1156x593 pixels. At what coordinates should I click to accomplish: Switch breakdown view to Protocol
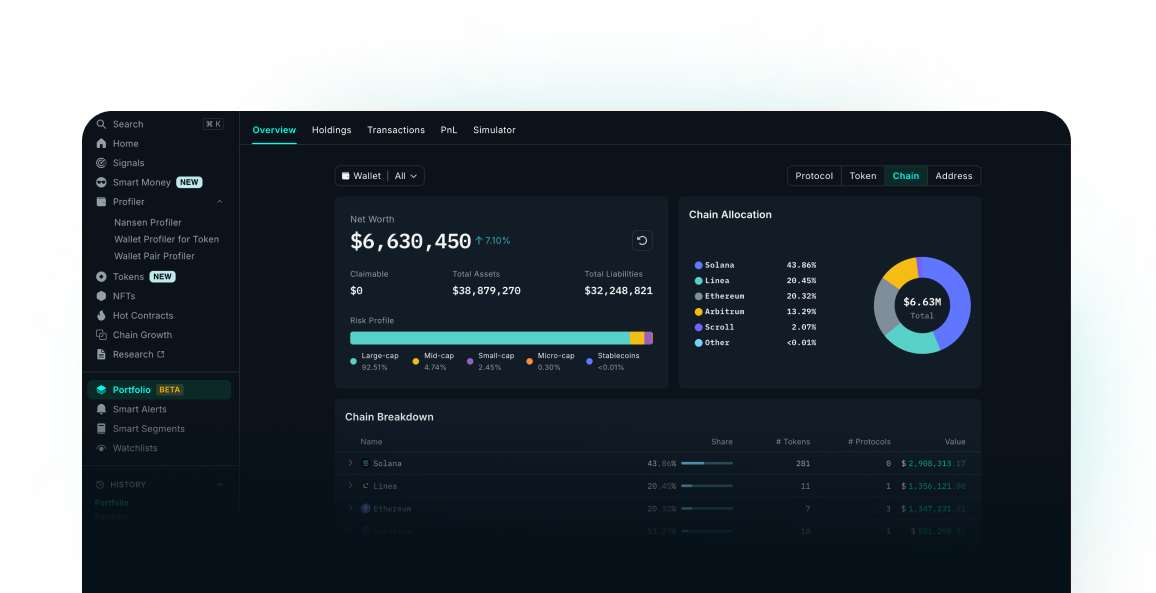point(814,176)
